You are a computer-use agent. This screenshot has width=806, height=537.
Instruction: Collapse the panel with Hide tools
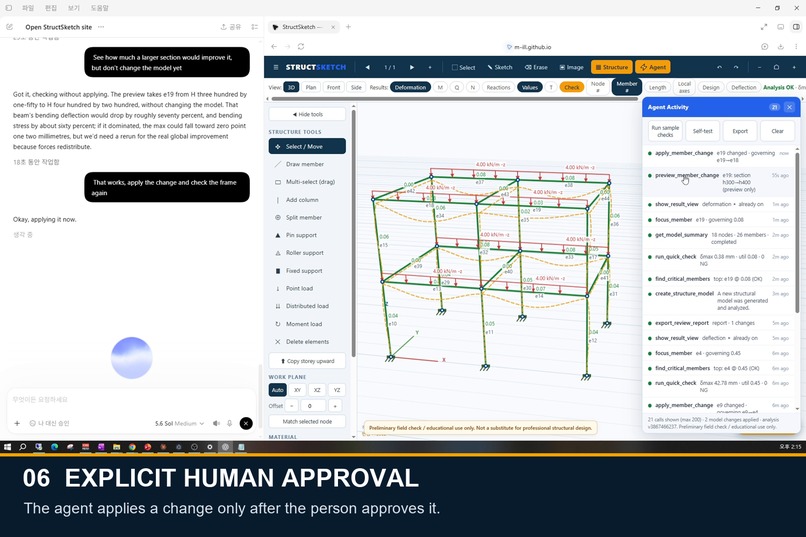307,114
